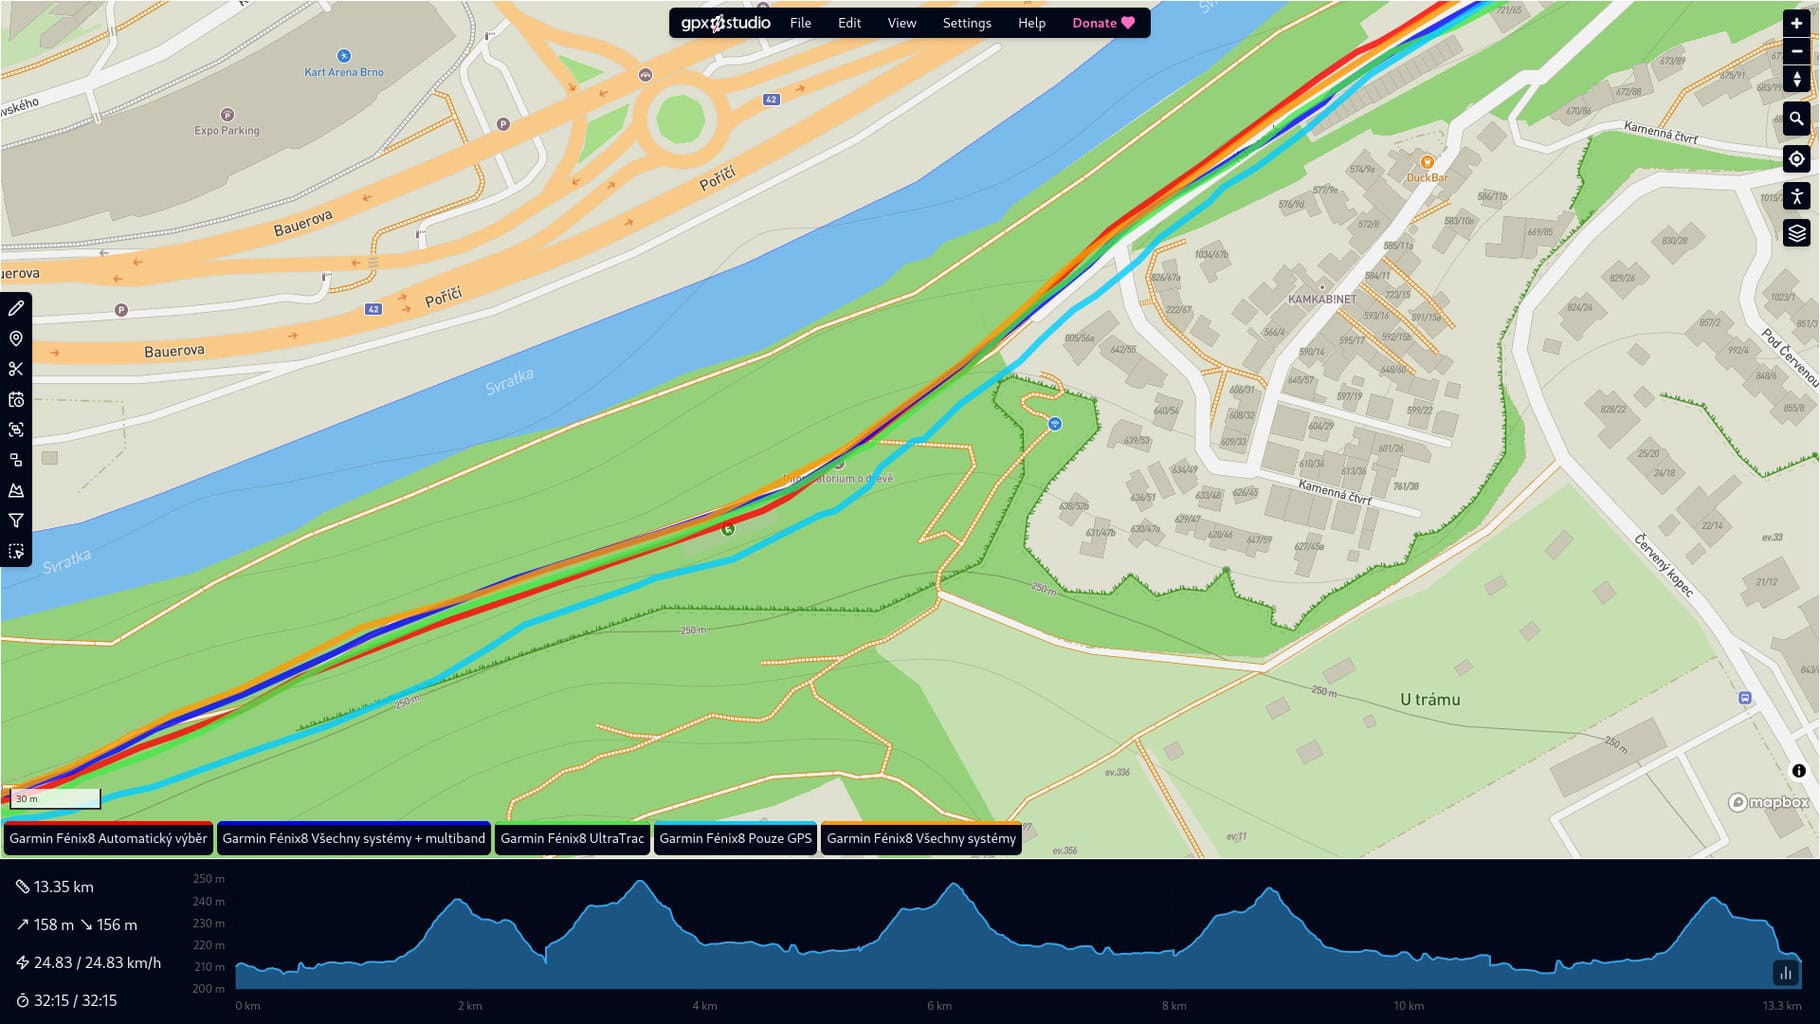Open the map layers selector

pos(1797,233)
